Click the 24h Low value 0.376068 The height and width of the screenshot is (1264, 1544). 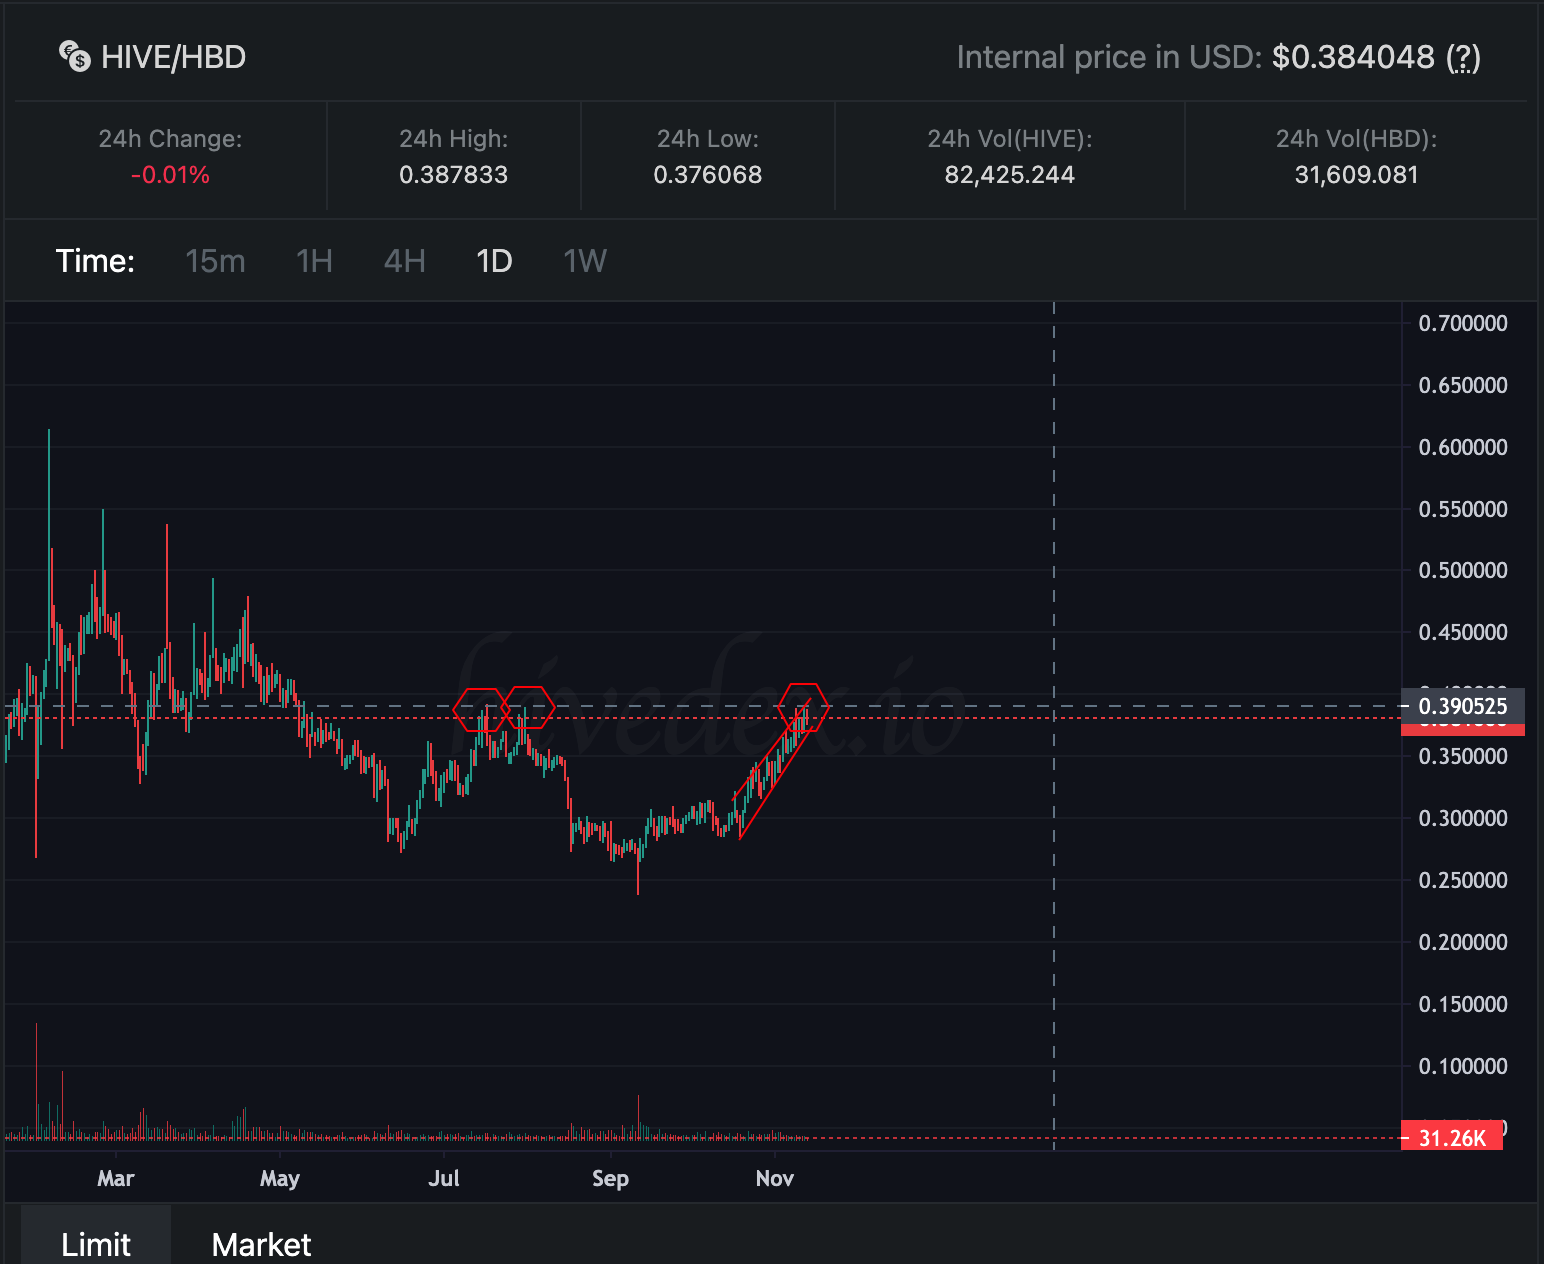coord(708,175)
